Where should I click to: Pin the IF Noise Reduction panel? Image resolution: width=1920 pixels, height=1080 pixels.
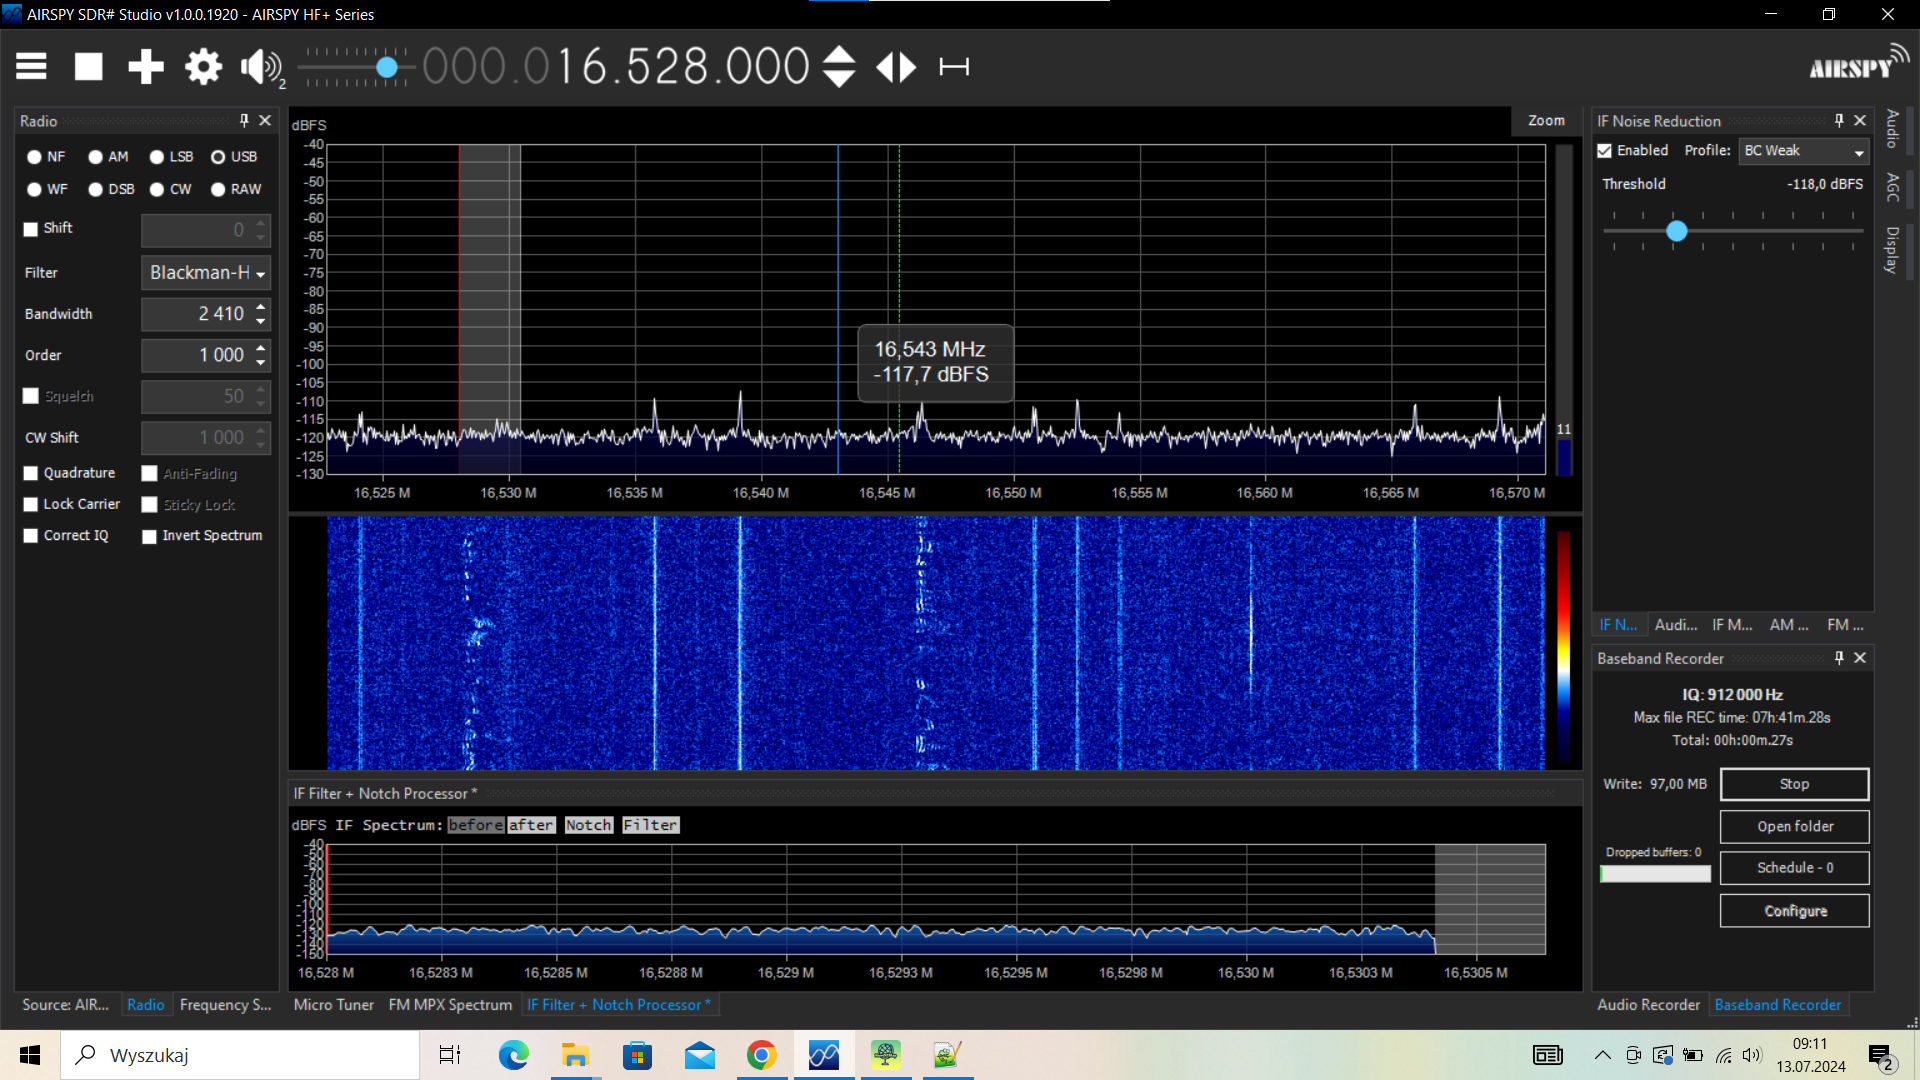1839,120
